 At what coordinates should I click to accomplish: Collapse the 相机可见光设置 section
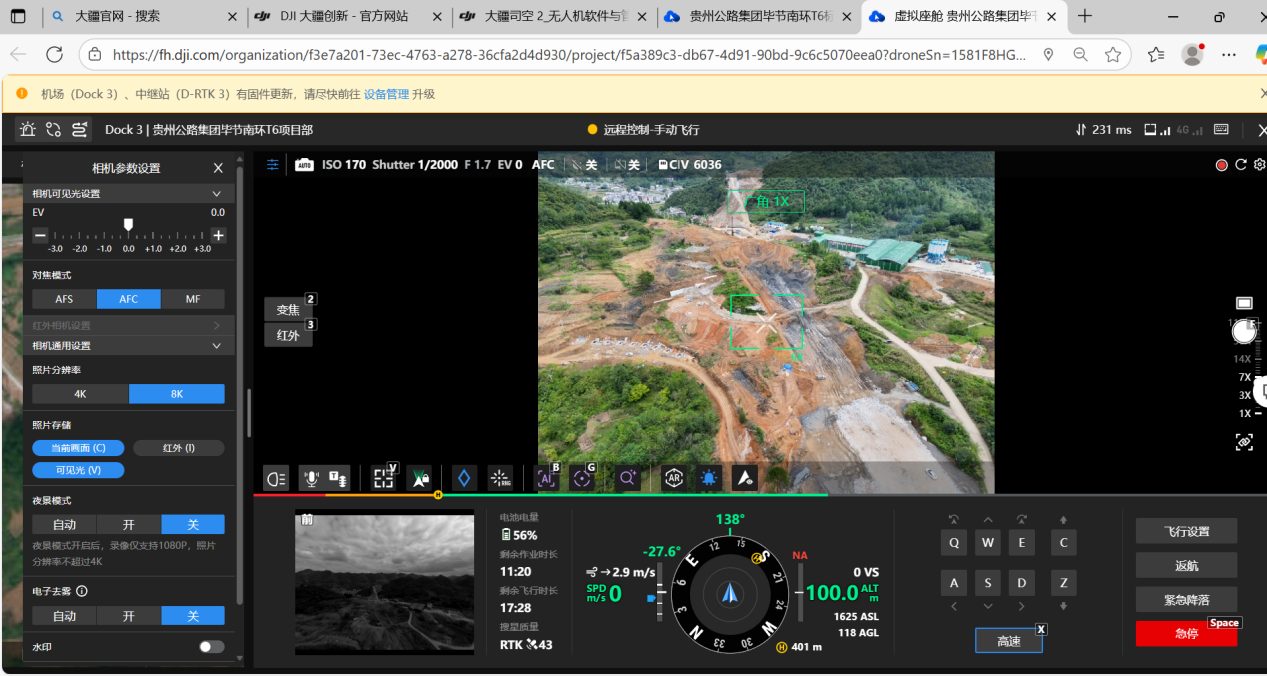(x=216, y=194)
